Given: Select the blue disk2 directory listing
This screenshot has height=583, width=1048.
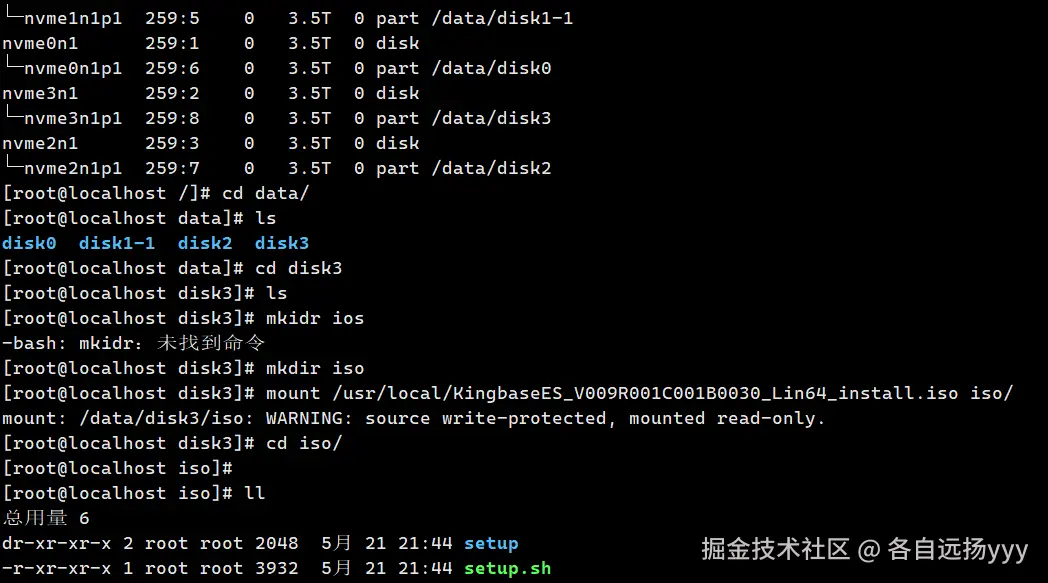Looking at the screenshot, I should tap(205, 243).
